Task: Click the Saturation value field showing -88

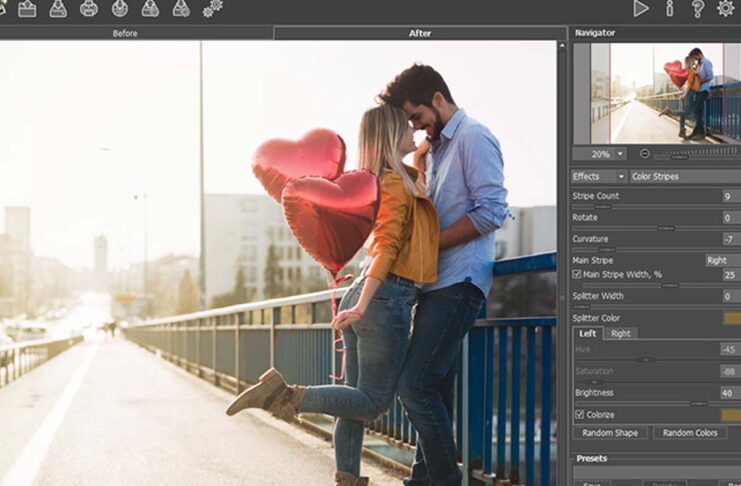Action: pos(731,371)
